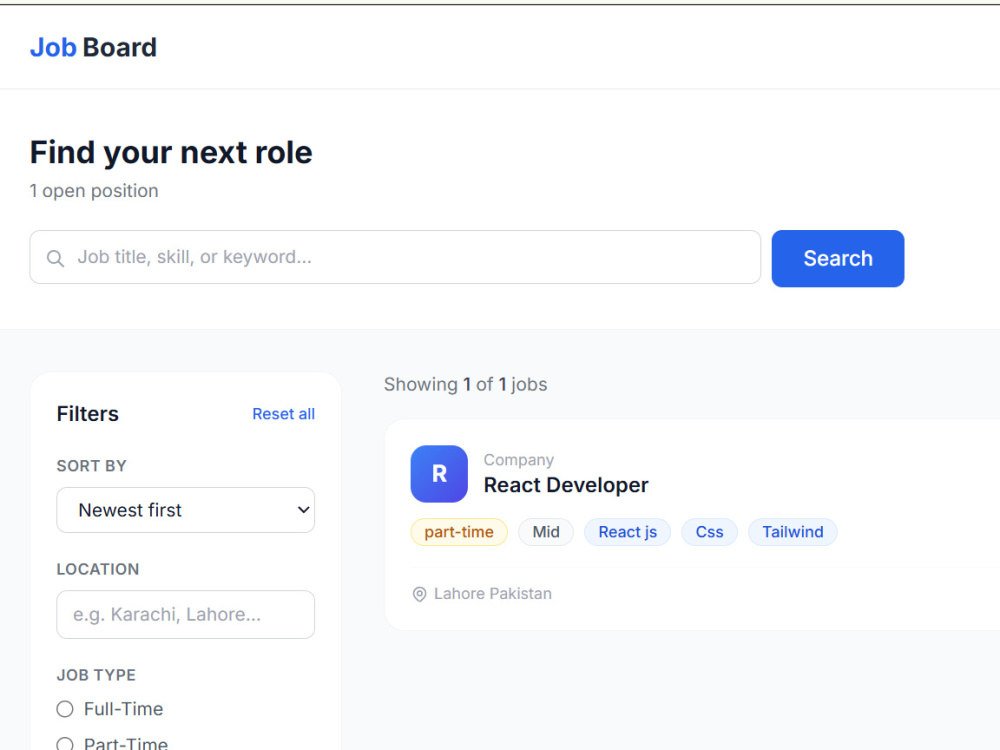
Task: Click the Tailwind skill tag
Action: [x=793, y=532]
